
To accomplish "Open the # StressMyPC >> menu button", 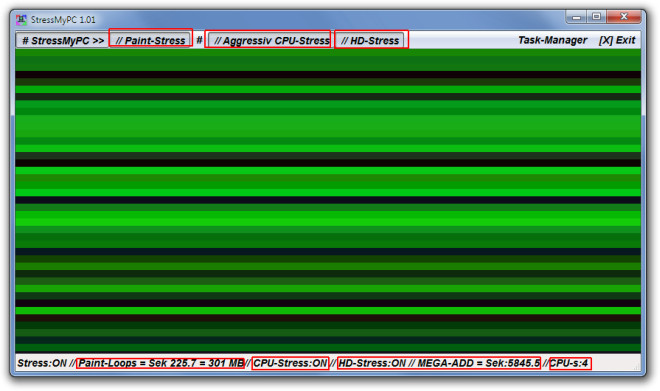I will tap(62, 40).
